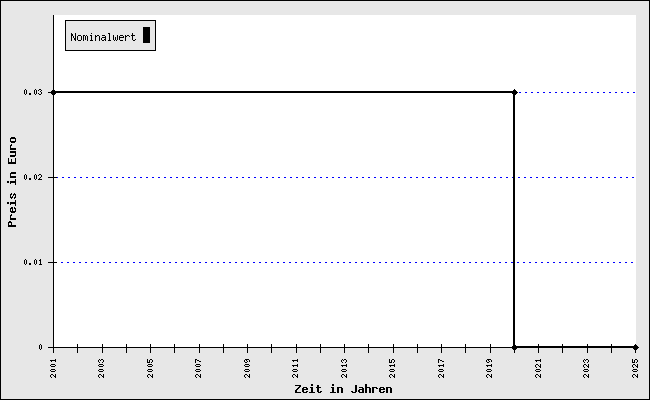
Task: Click the y-axis label 0.01
Action: click(x=33, y=262)
